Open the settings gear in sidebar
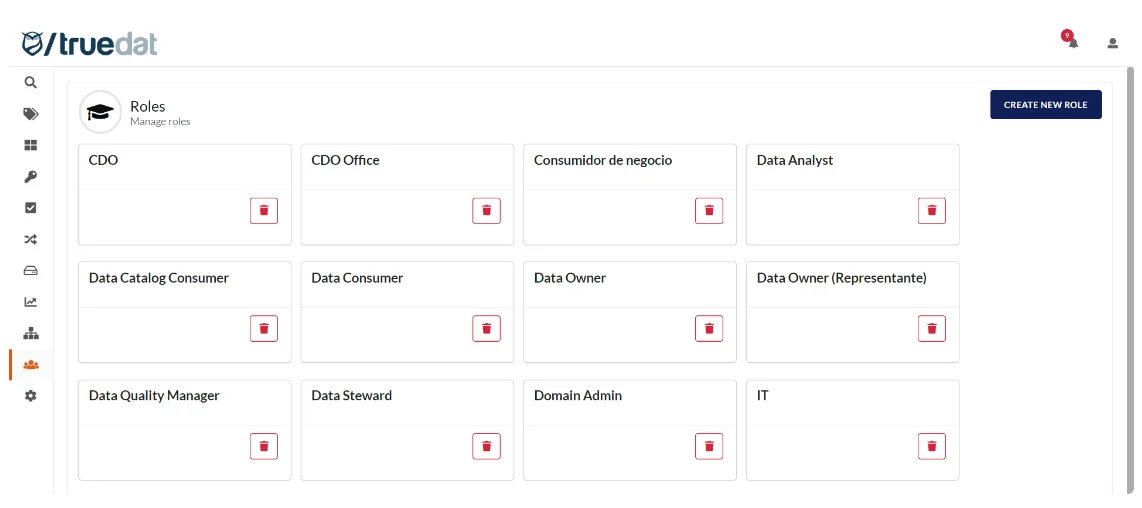The height and width of the screenshot is (508, 1142). pyautogui.click(x=31, y=396)
